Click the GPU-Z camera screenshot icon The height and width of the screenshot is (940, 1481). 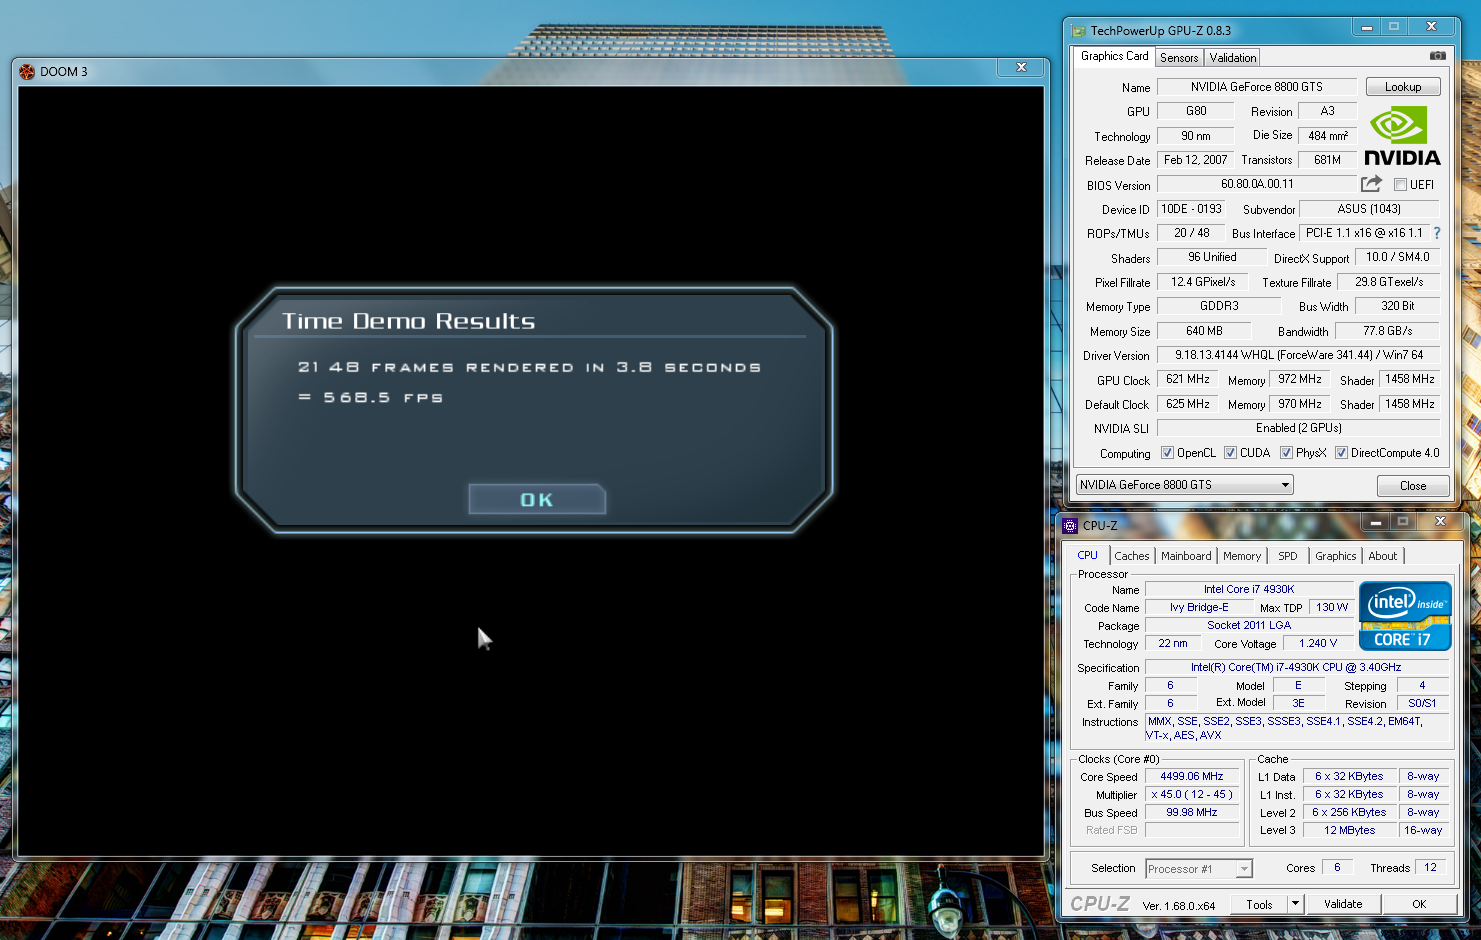click(x=1437, y=56)
